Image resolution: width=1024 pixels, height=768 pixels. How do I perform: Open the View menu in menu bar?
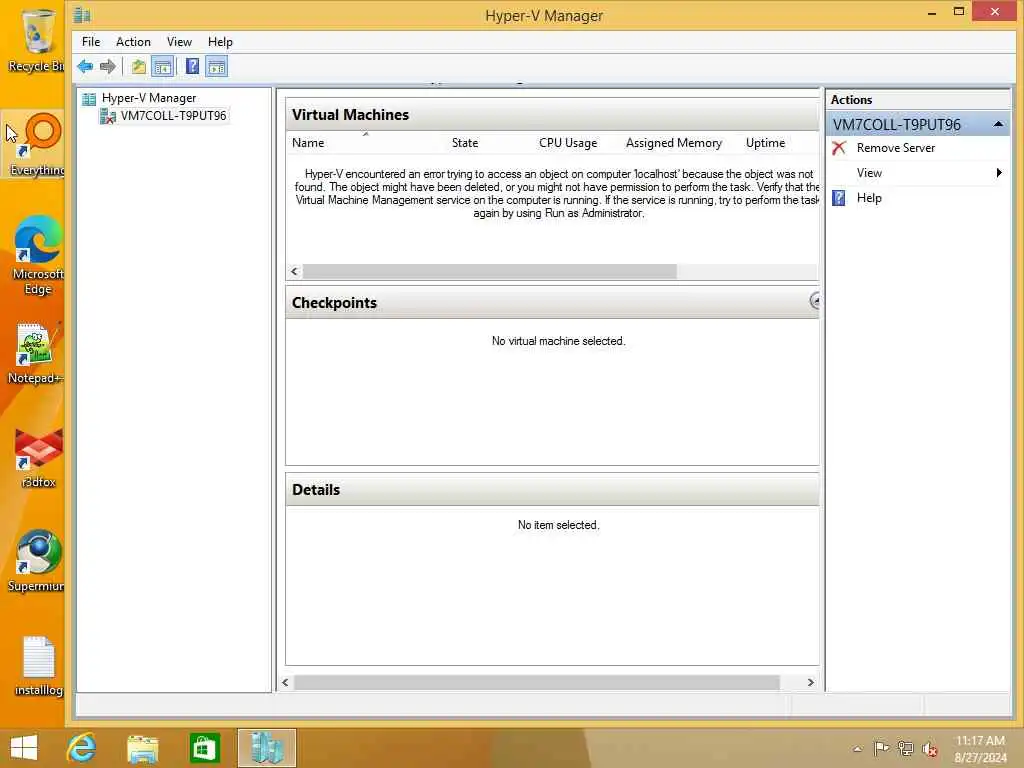coord(179,42)
